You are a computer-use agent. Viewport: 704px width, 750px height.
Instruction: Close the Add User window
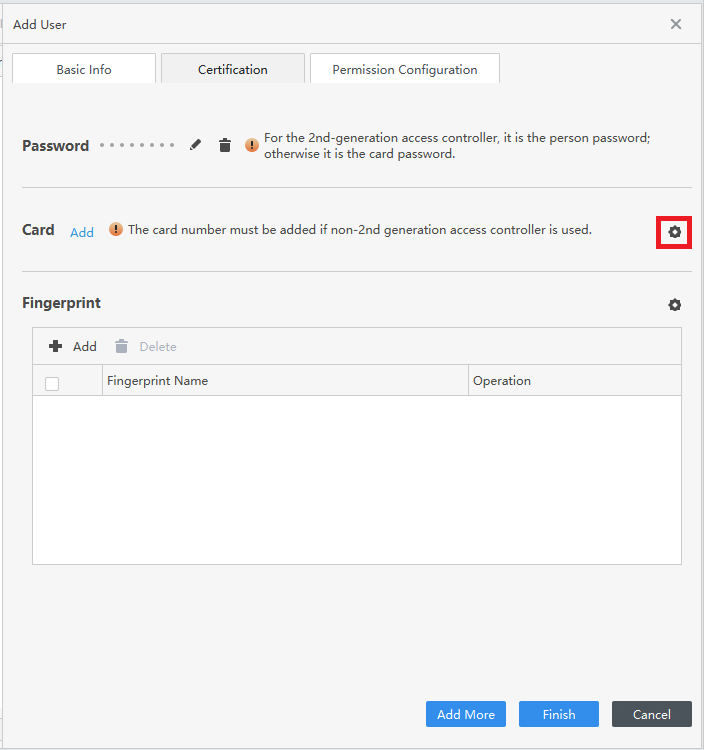(x=676, y=24)
